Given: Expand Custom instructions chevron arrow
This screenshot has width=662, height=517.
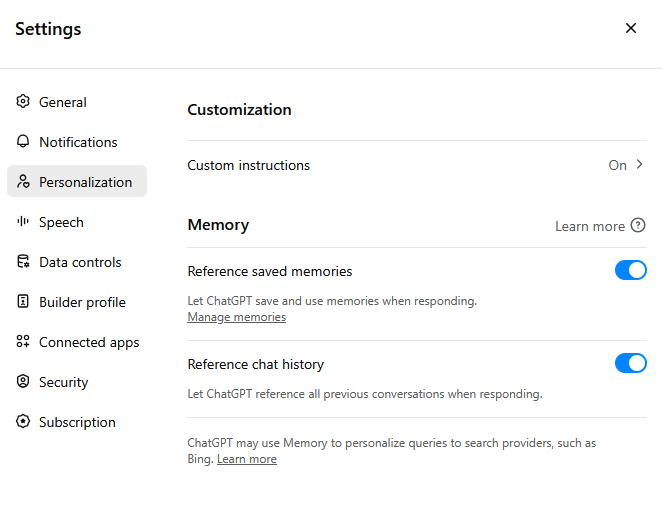Looking at the screenshot, I should pyautogui.click(x=640, y=164).
